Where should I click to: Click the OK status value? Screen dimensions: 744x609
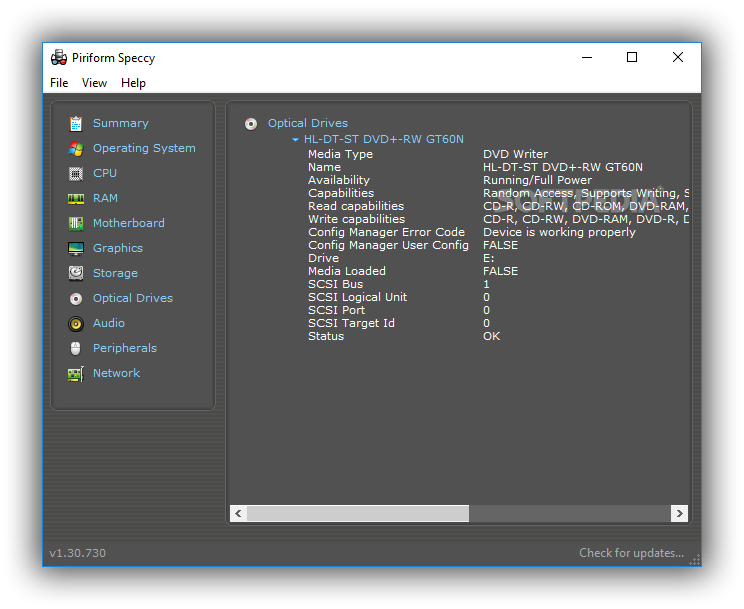click(x=492, y=336)
